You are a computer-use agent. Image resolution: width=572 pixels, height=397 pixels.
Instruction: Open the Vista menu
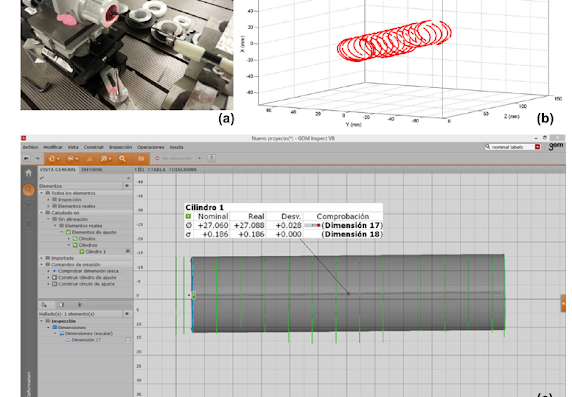[73, 147]
